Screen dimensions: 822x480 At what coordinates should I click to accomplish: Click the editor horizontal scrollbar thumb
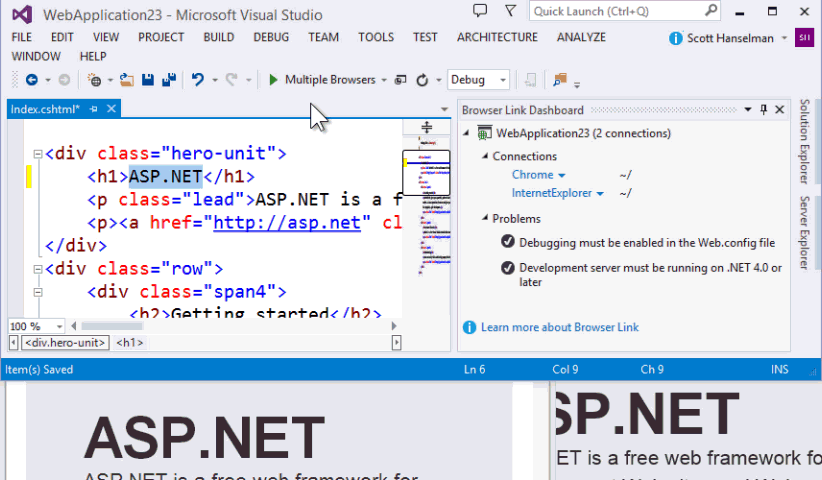(x=112, y=326)
